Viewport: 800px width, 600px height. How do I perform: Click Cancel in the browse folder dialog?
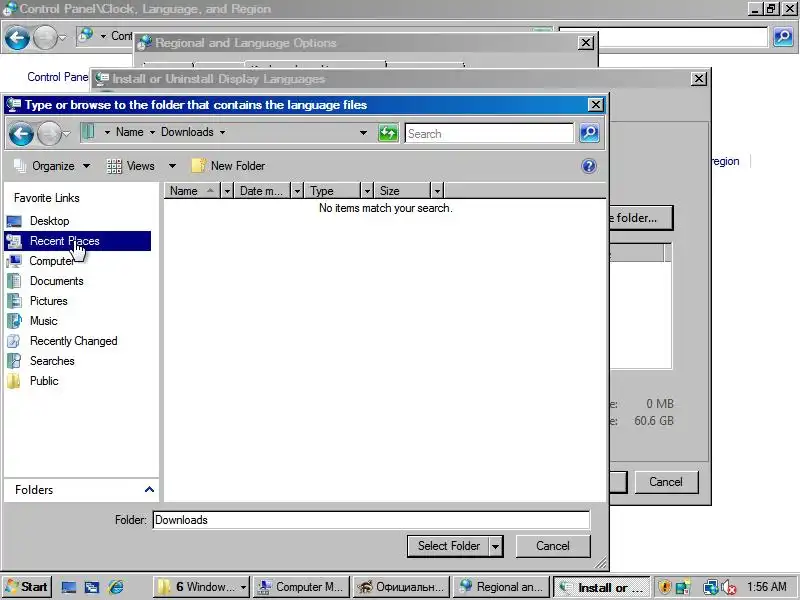tap(553, 546)
